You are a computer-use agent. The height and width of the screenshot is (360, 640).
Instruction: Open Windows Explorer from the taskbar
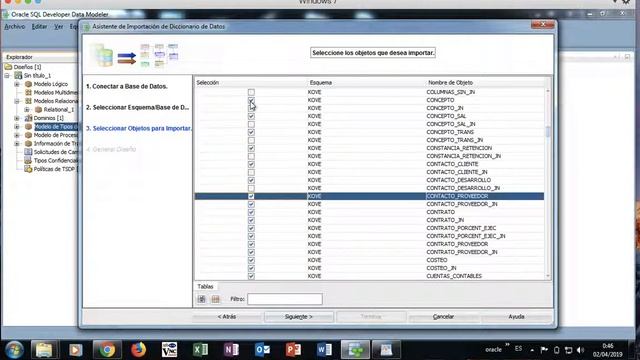tap(44, 350)
